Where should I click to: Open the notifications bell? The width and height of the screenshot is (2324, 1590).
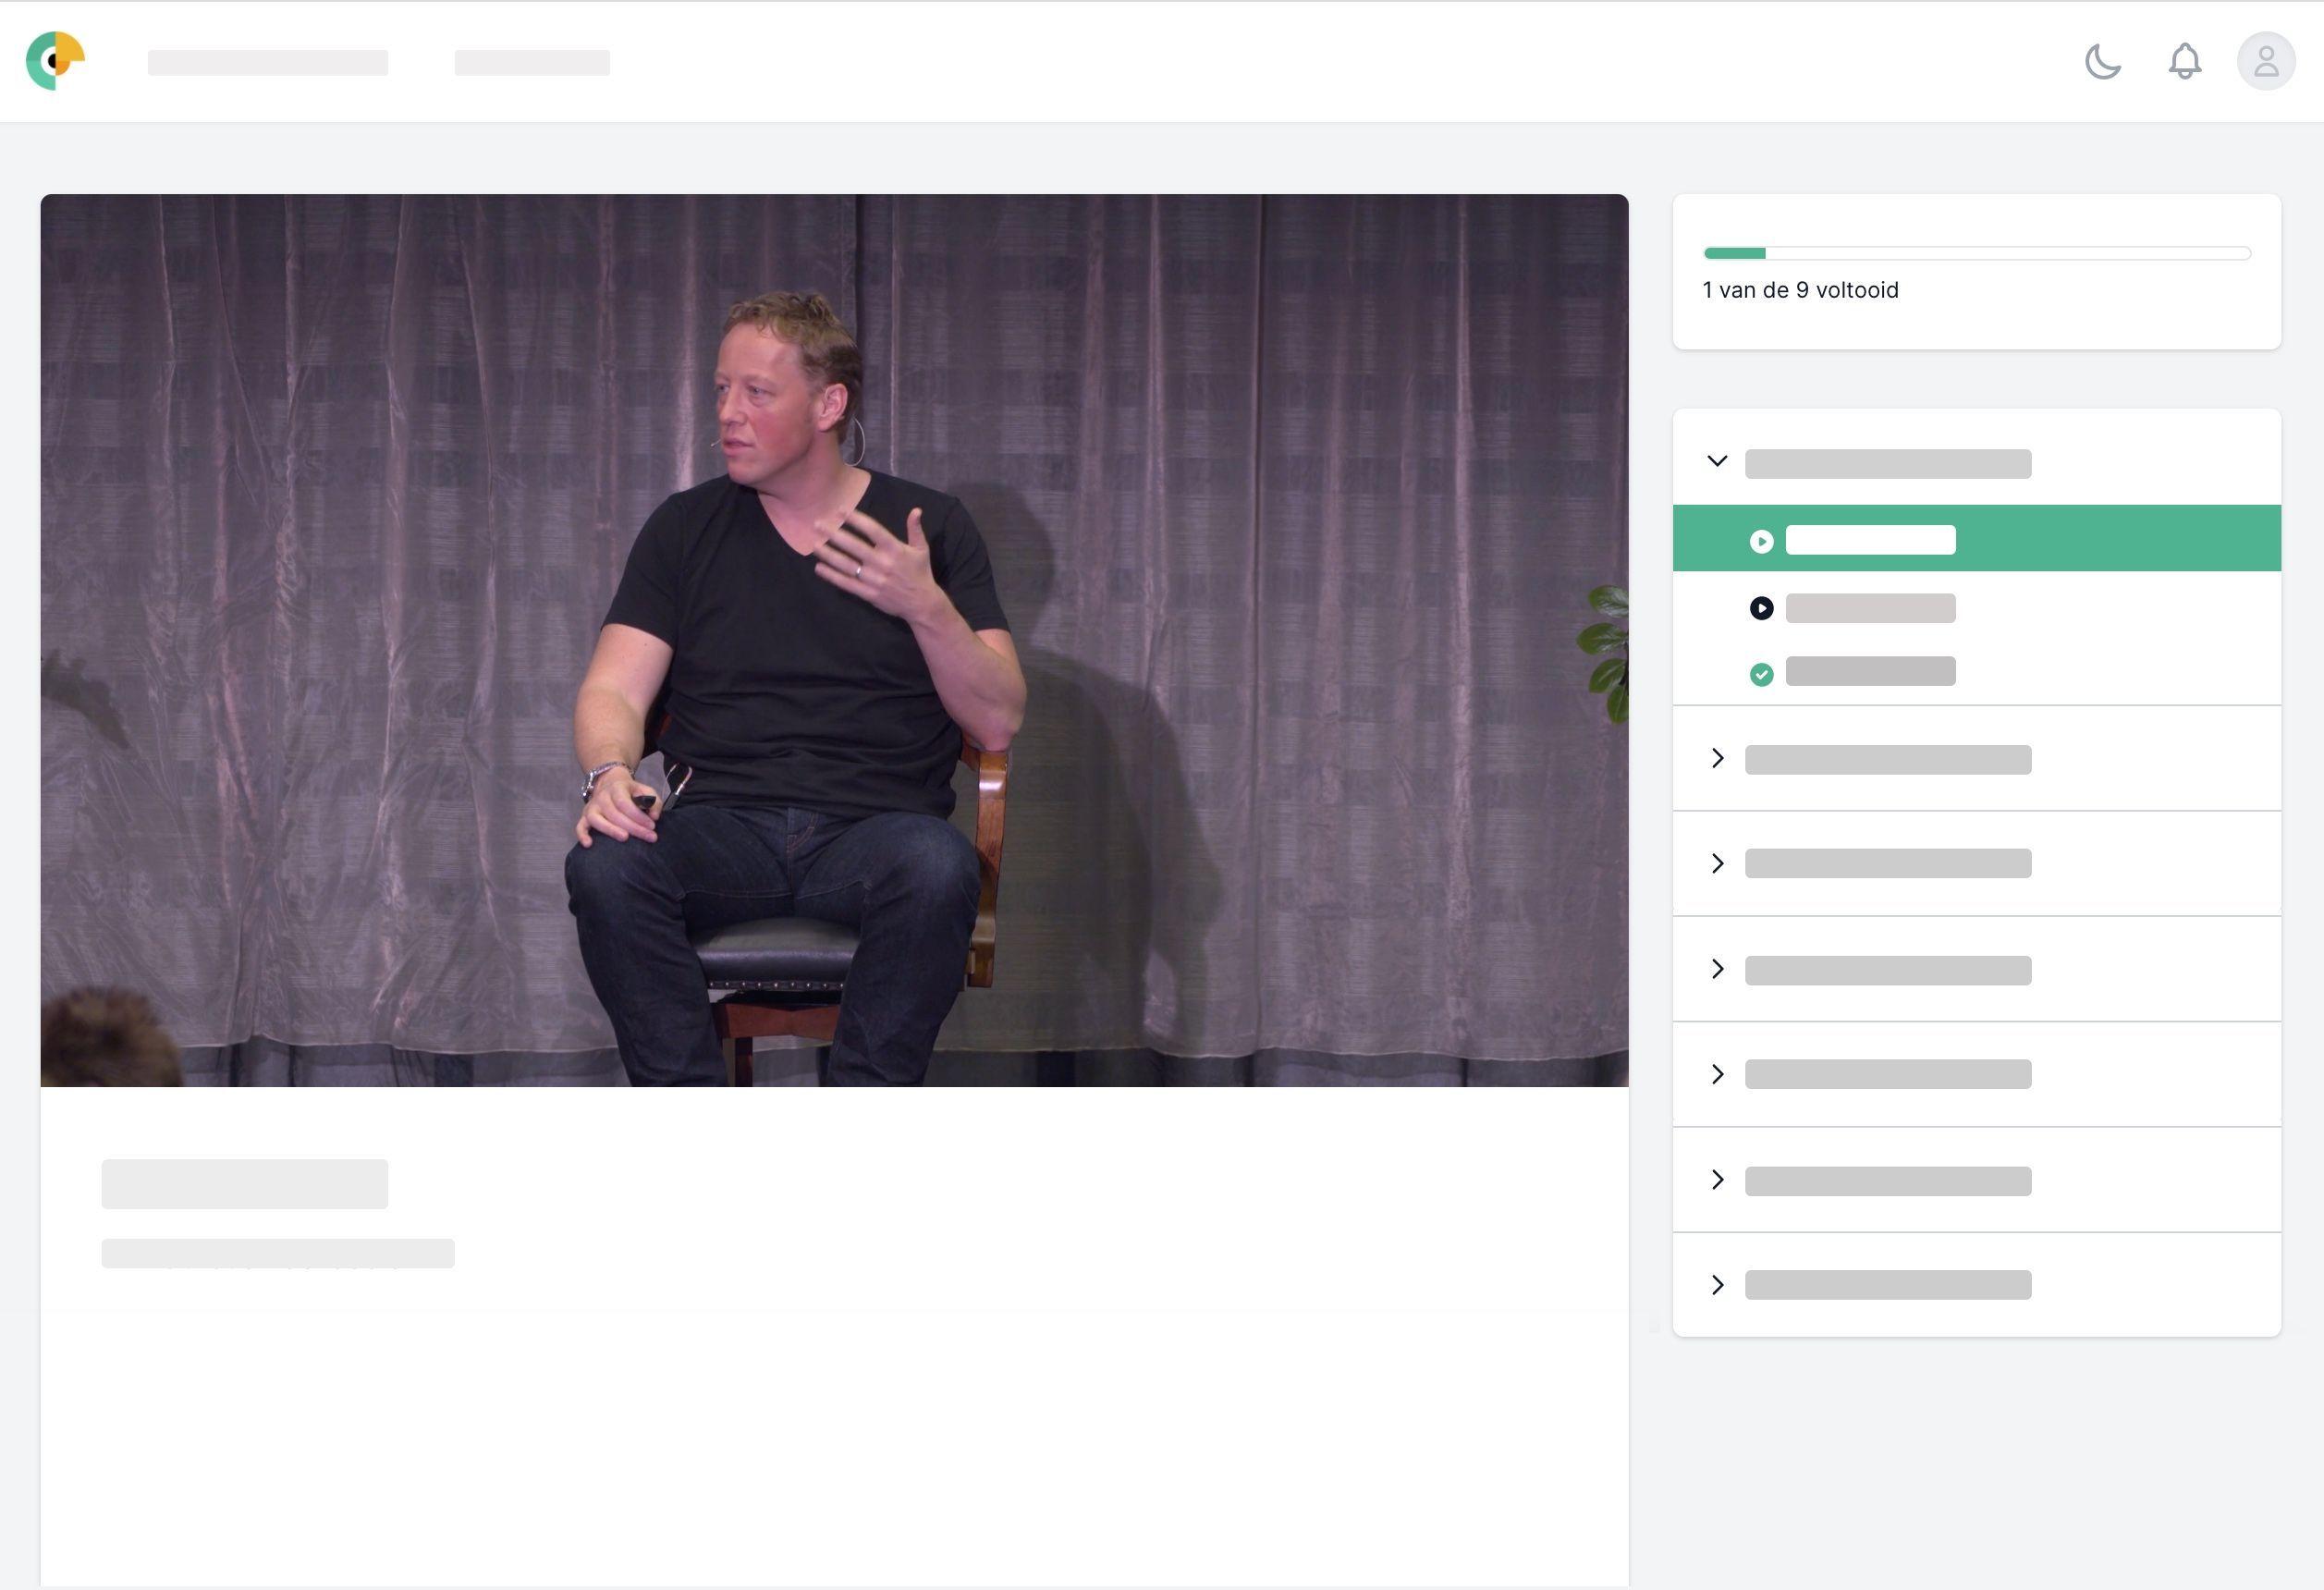(2184, 62)
